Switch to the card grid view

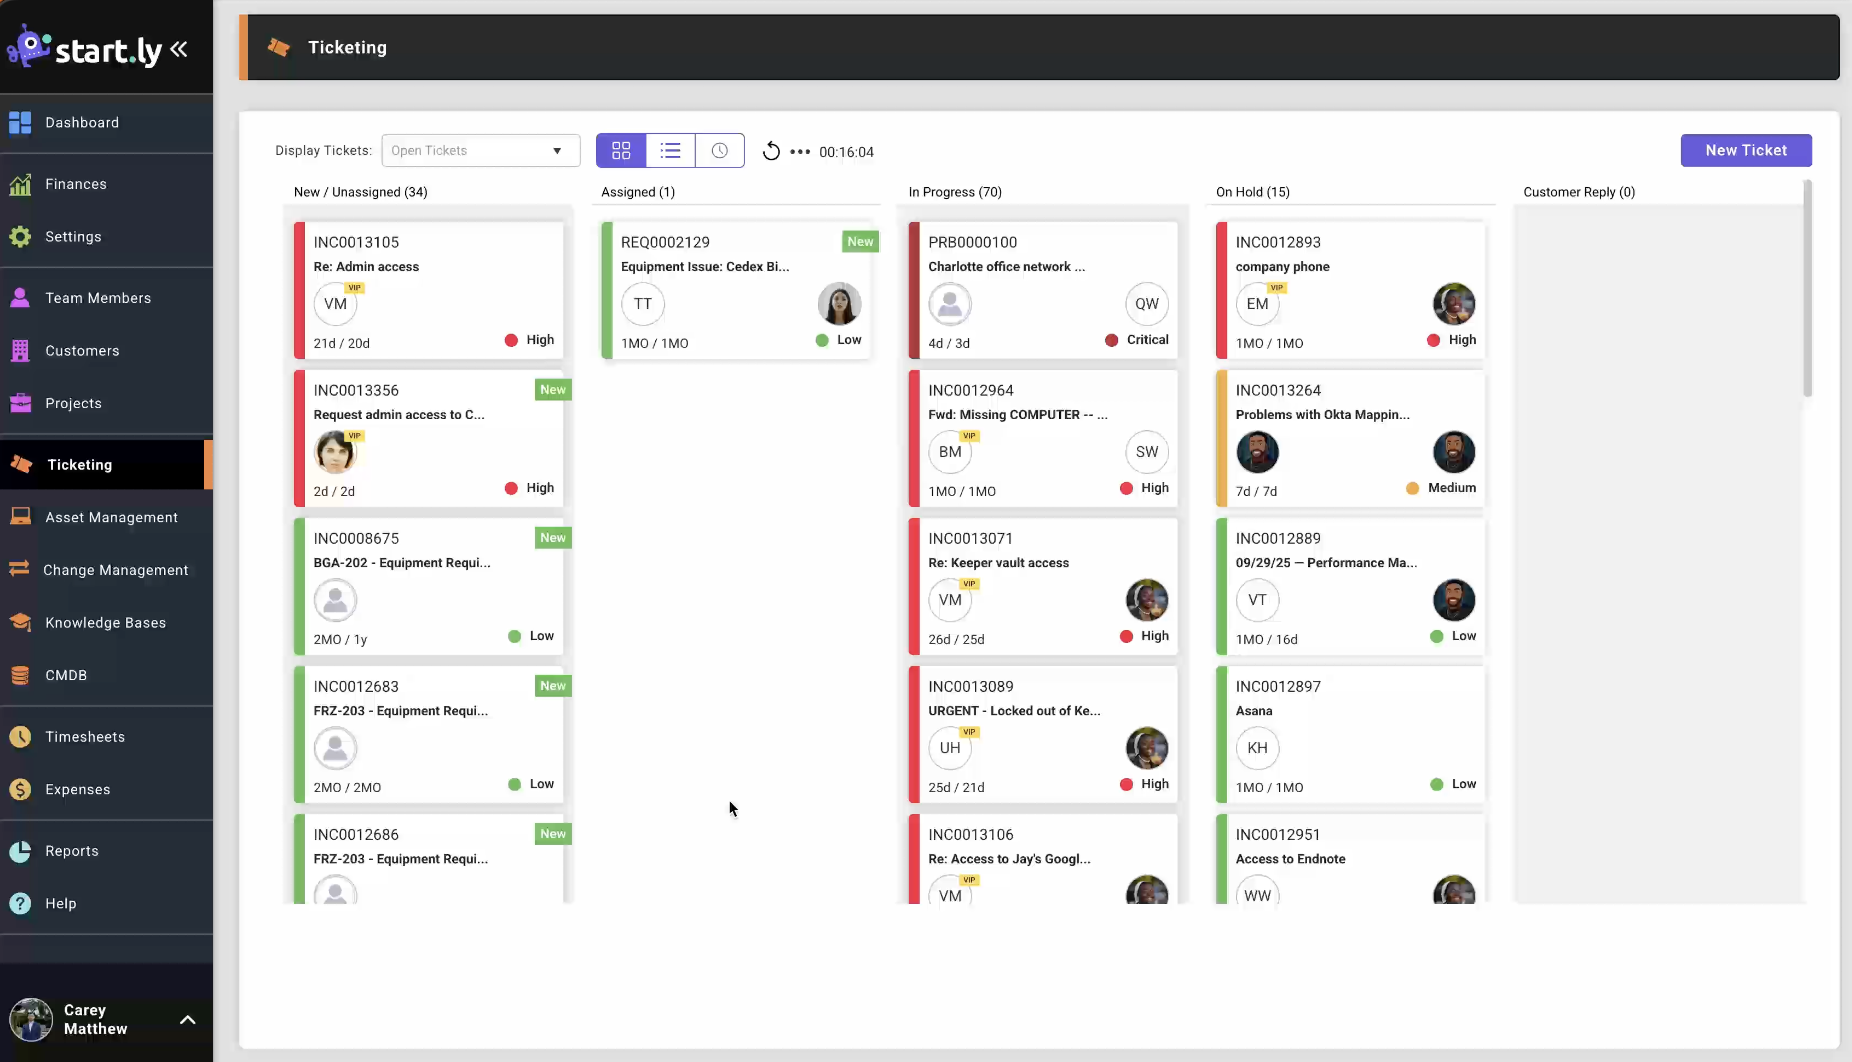pyautogui.click(x=621, y=150)
